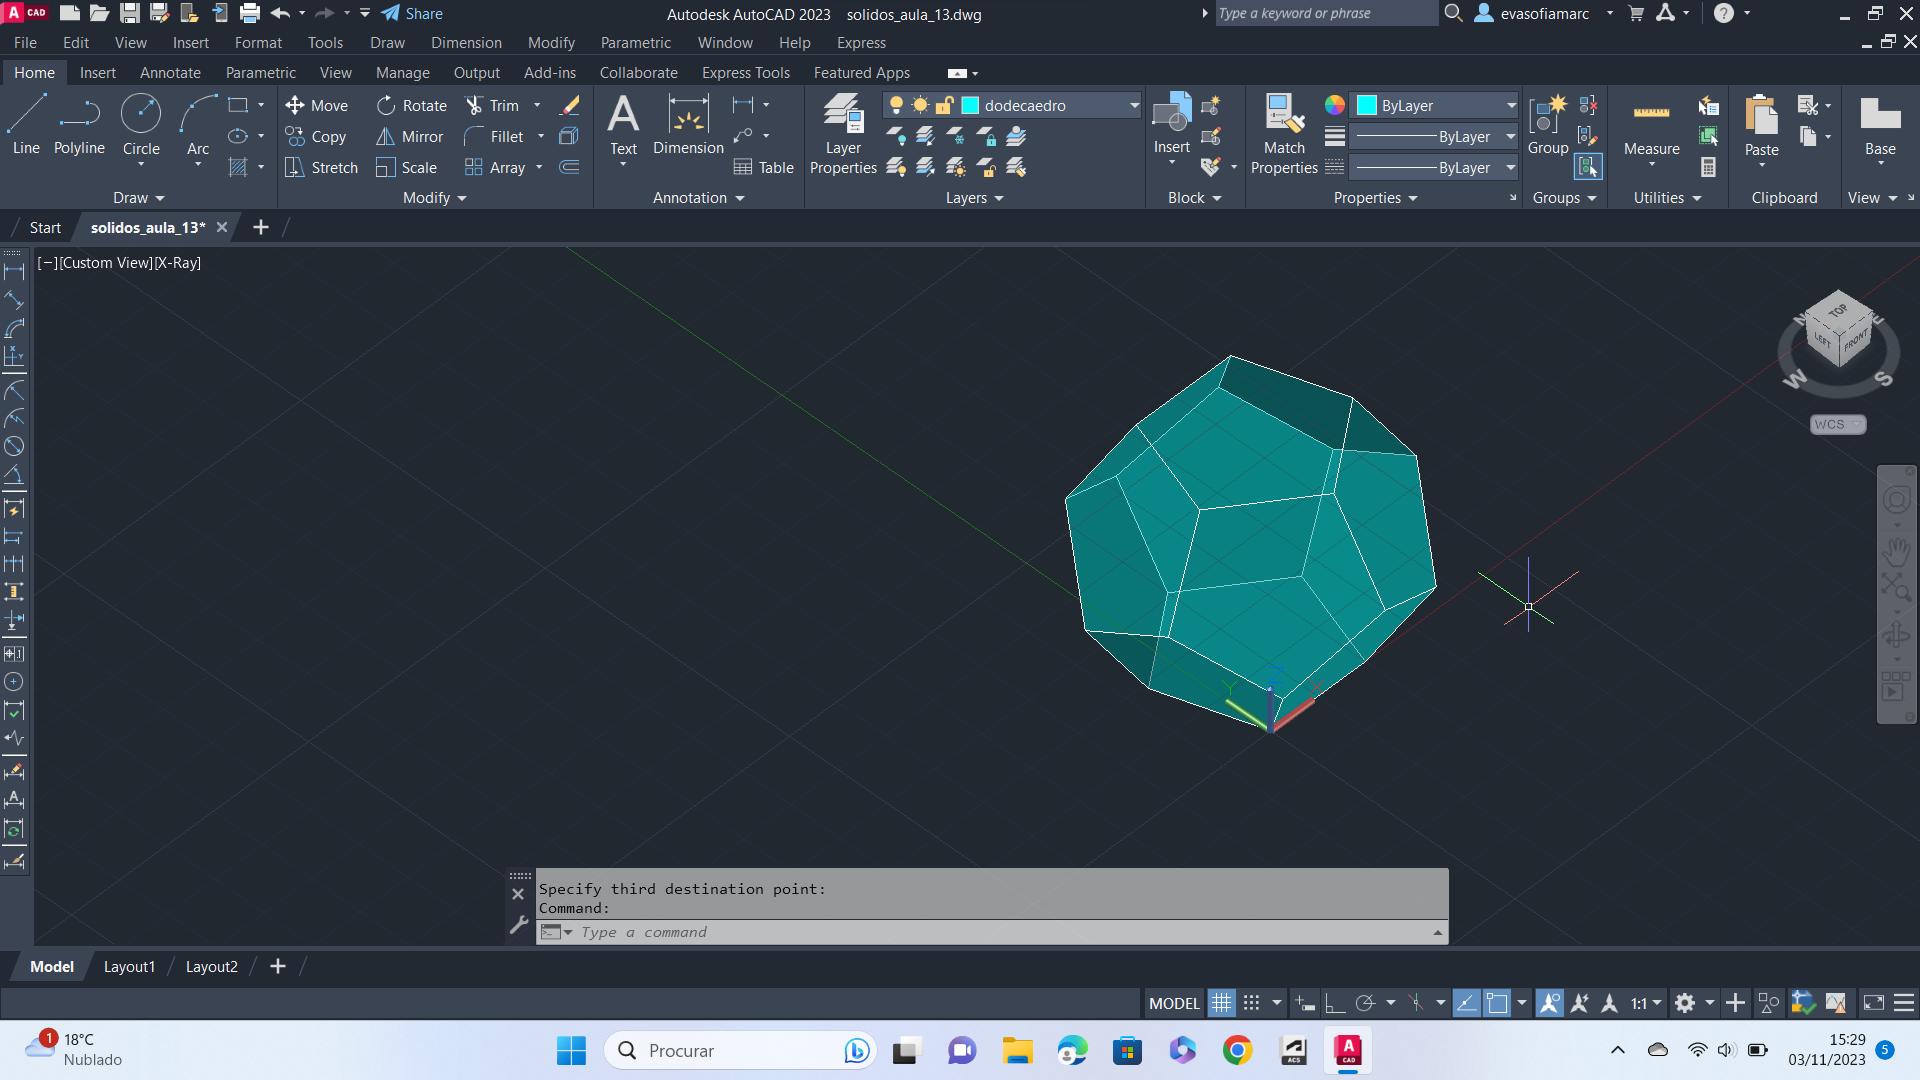Click the Share button
The image size is (1920, 1080).
point(412,13)
